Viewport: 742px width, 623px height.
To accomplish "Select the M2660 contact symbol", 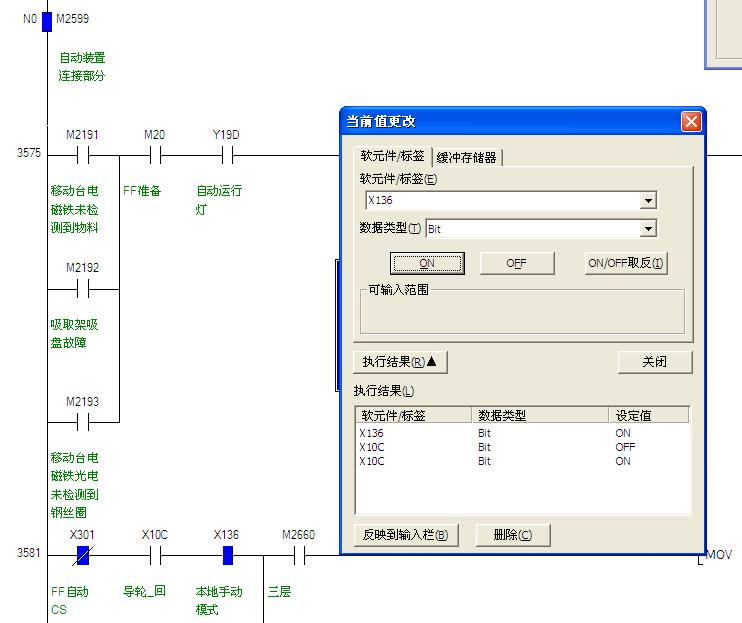I will tap(298, 555).
